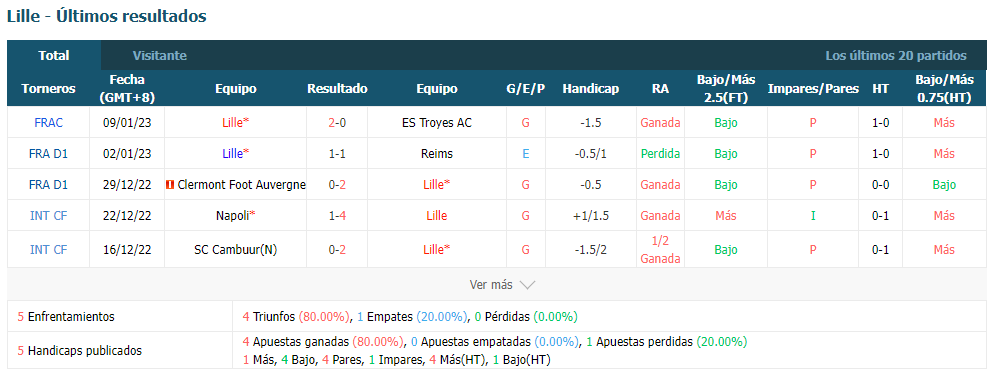Click ES Troyes AC team name

tap(437, 123)
